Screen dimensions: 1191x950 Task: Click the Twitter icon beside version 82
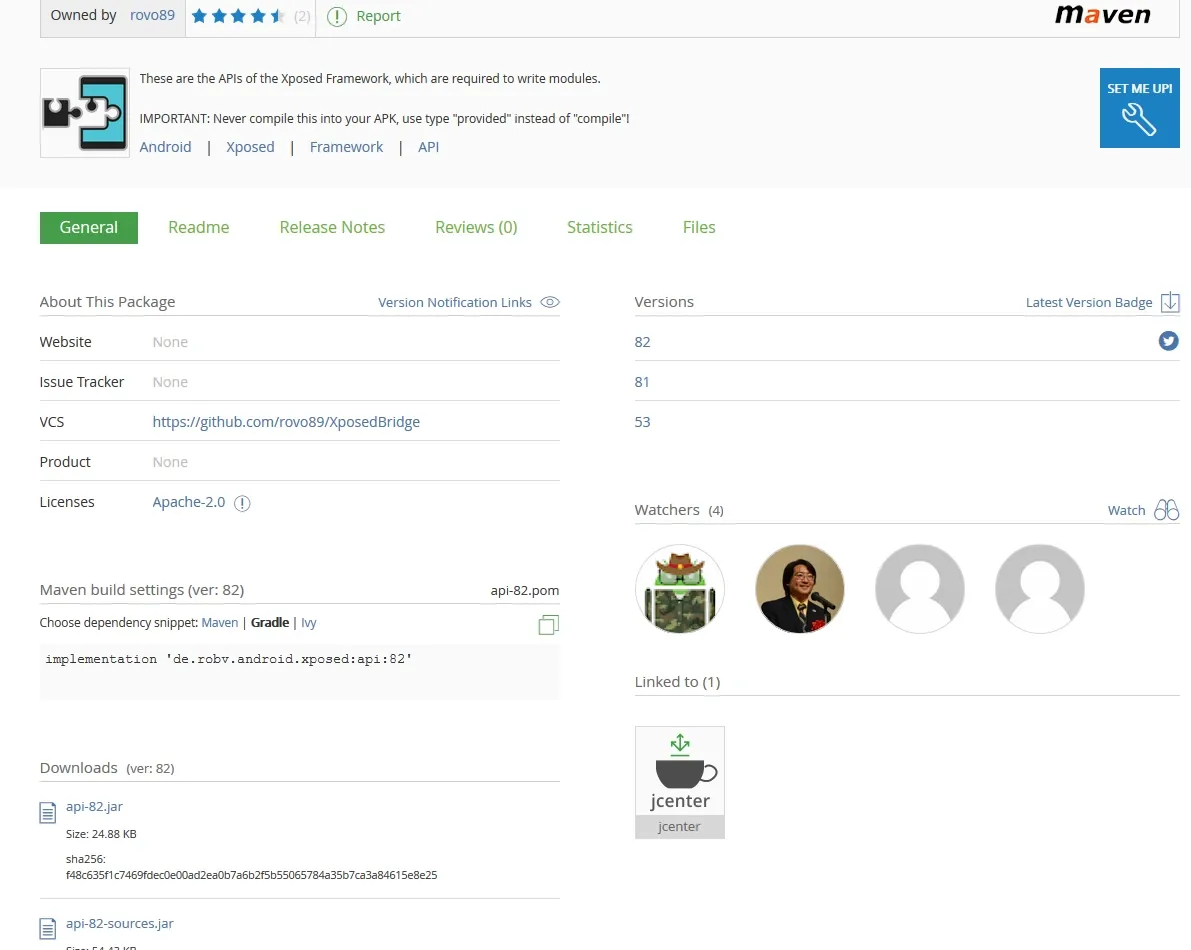[1168, 341]
